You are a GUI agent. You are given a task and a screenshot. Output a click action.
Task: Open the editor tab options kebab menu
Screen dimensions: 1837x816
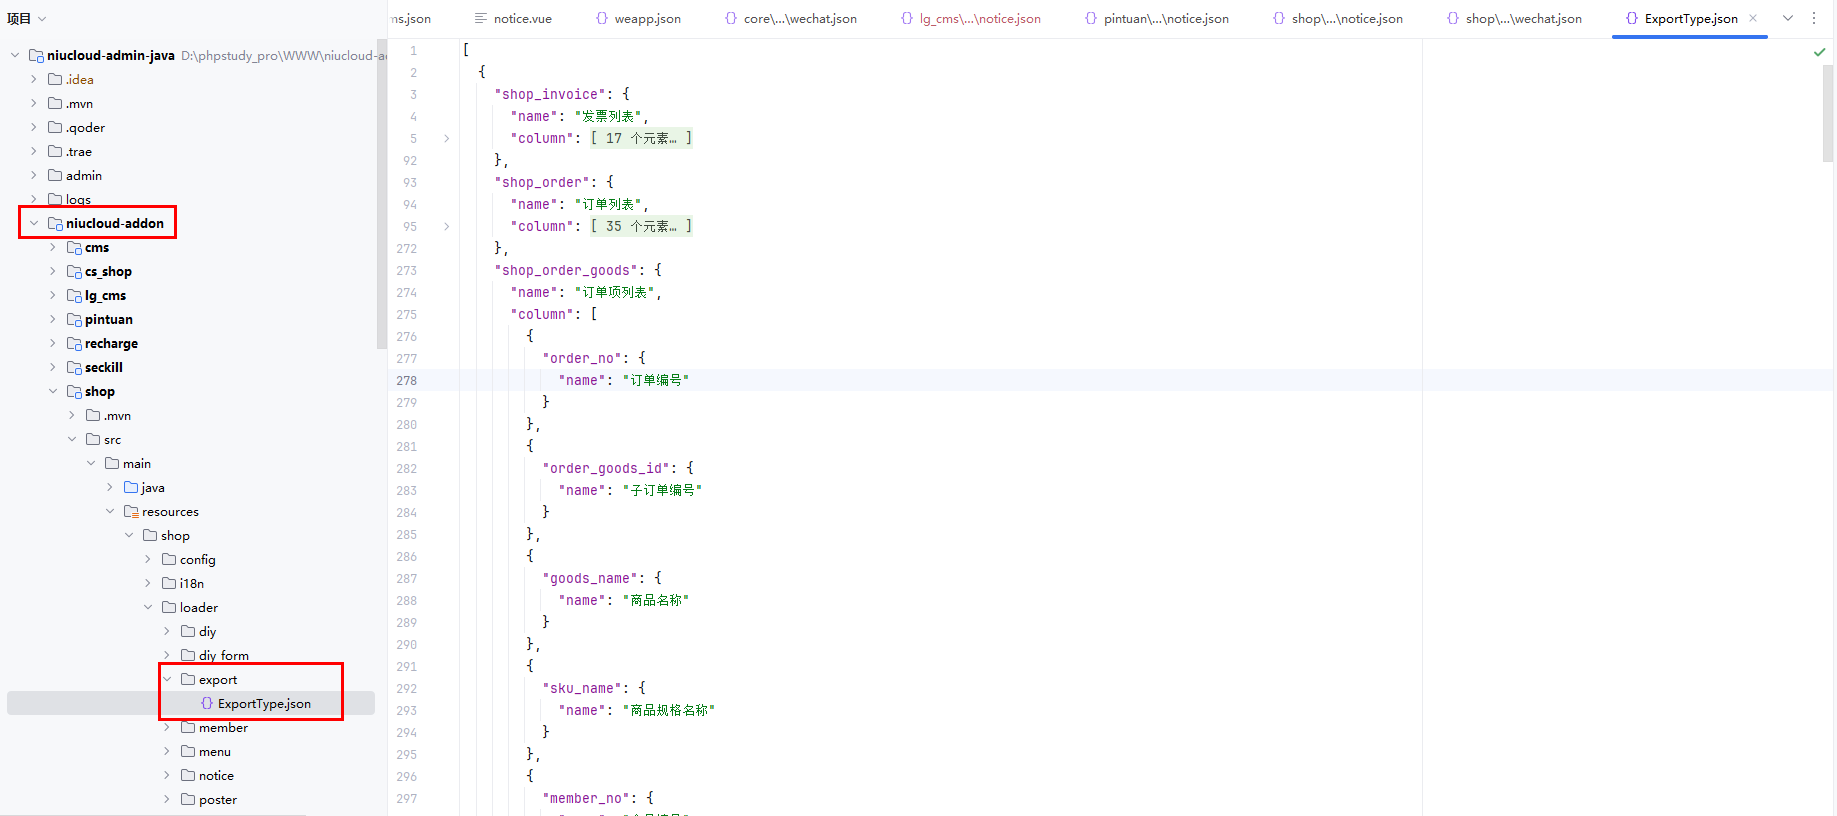coord(1814,18)
